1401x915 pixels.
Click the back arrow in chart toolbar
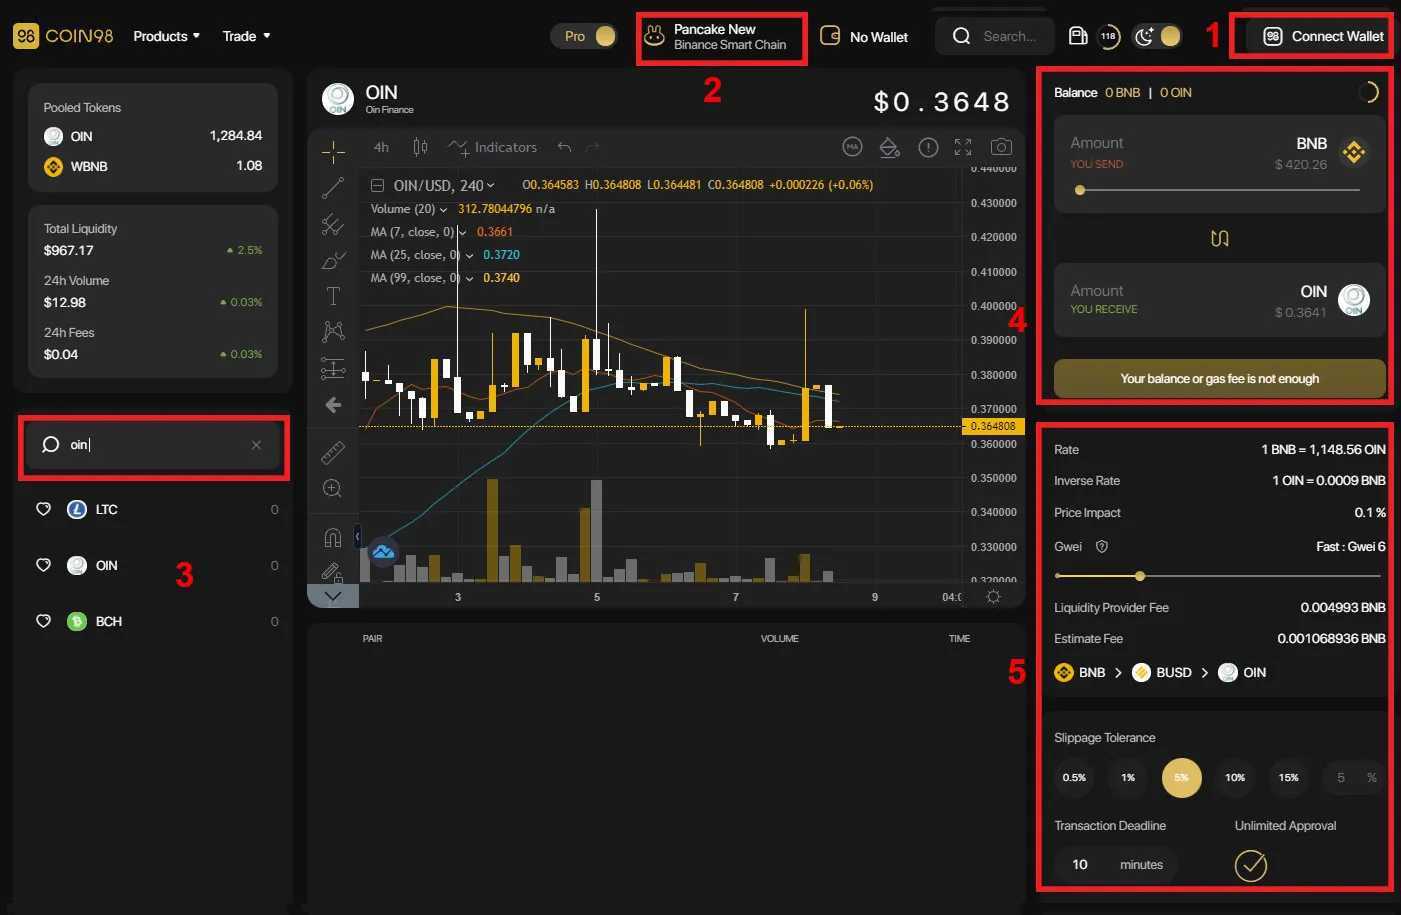tap(333, 405)
